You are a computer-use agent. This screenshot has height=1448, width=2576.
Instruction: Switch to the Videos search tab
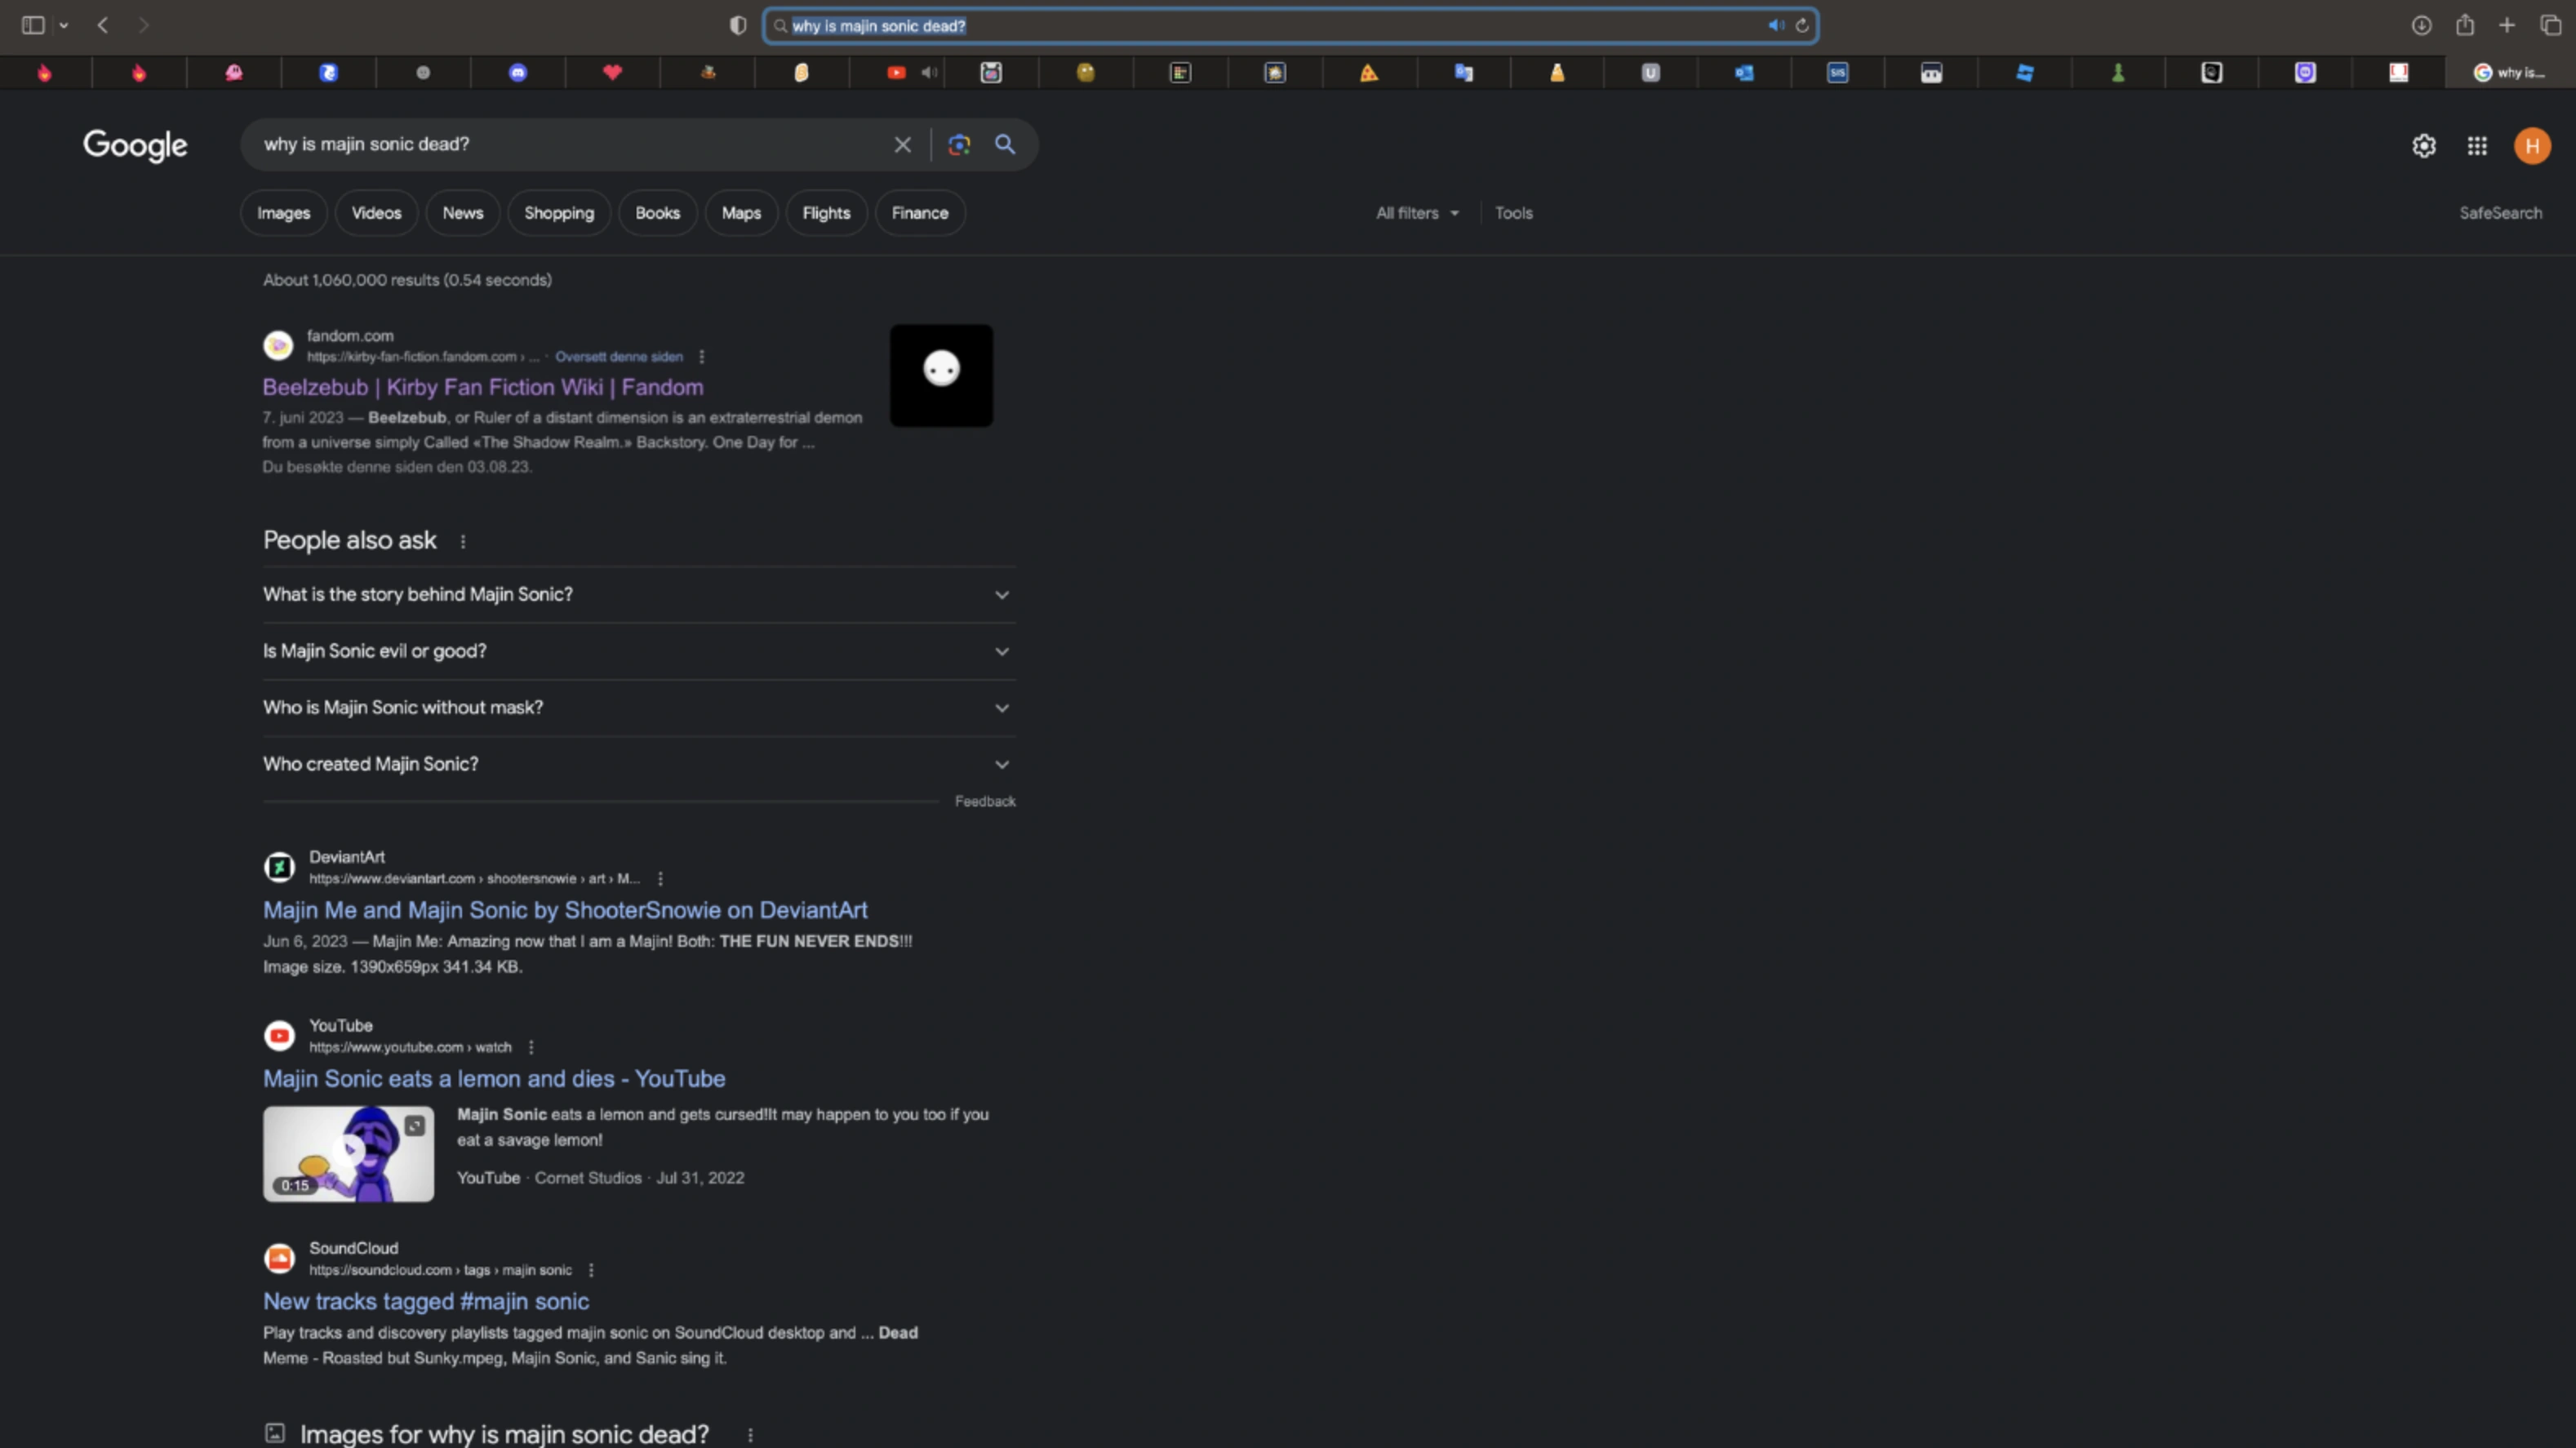(376, 213)
